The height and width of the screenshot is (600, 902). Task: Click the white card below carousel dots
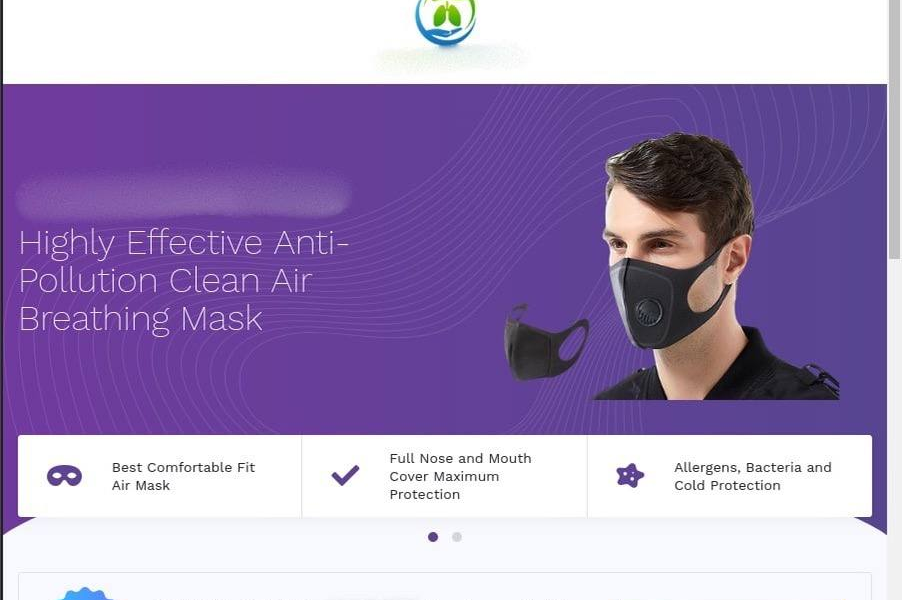tap(445, 587)
